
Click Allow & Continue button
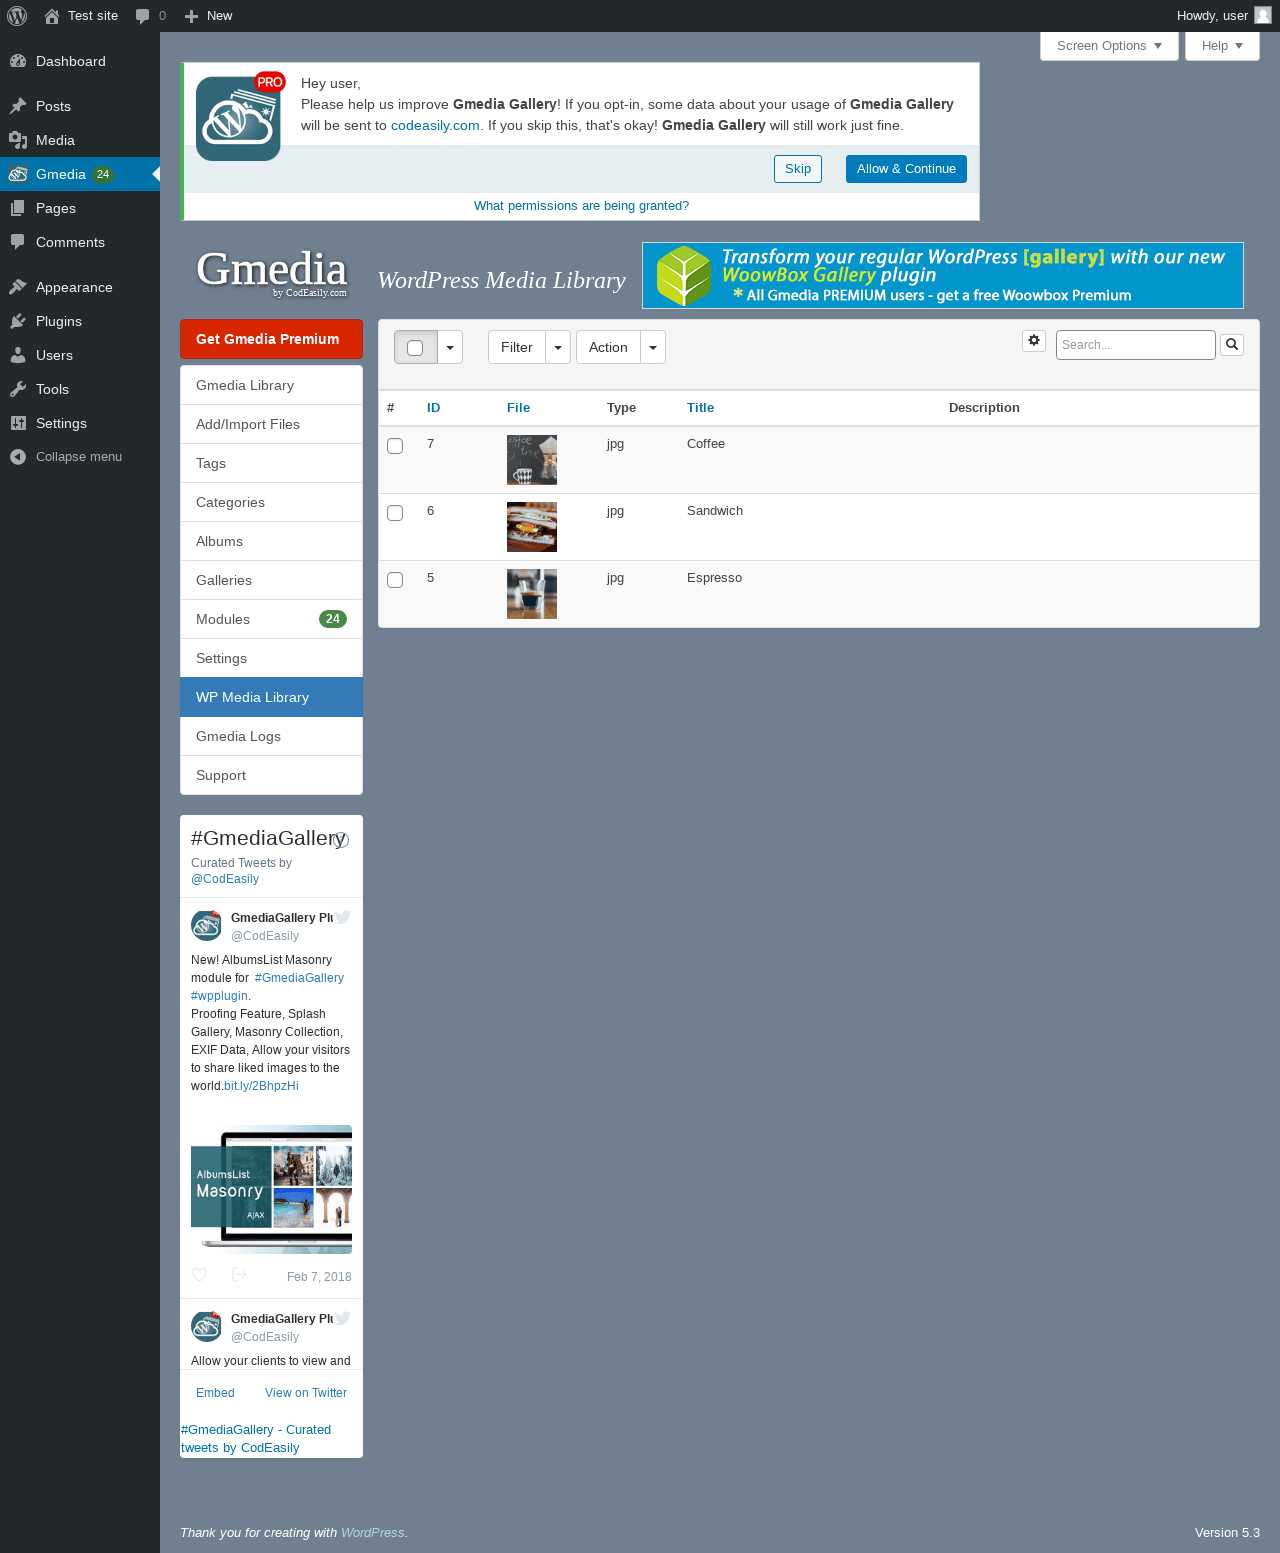(906, 169)
